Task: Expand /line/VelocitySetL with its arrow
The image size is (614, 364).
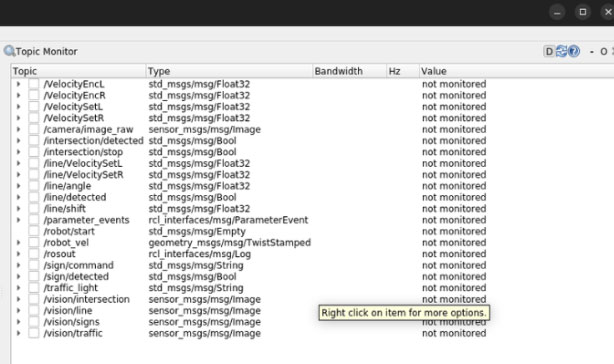Action: (x=18, y=163)
